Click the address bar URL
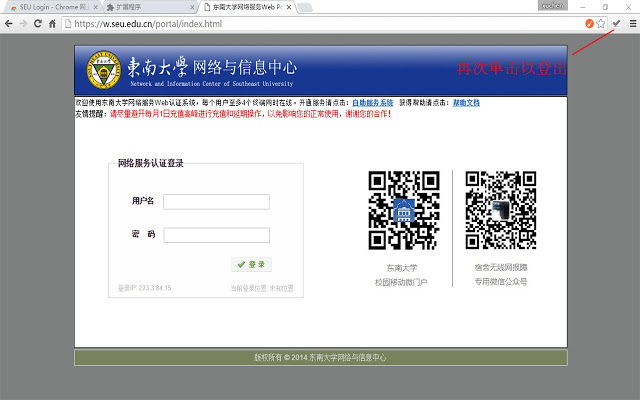This screenshot has width=640, height=400. (148, 24)
